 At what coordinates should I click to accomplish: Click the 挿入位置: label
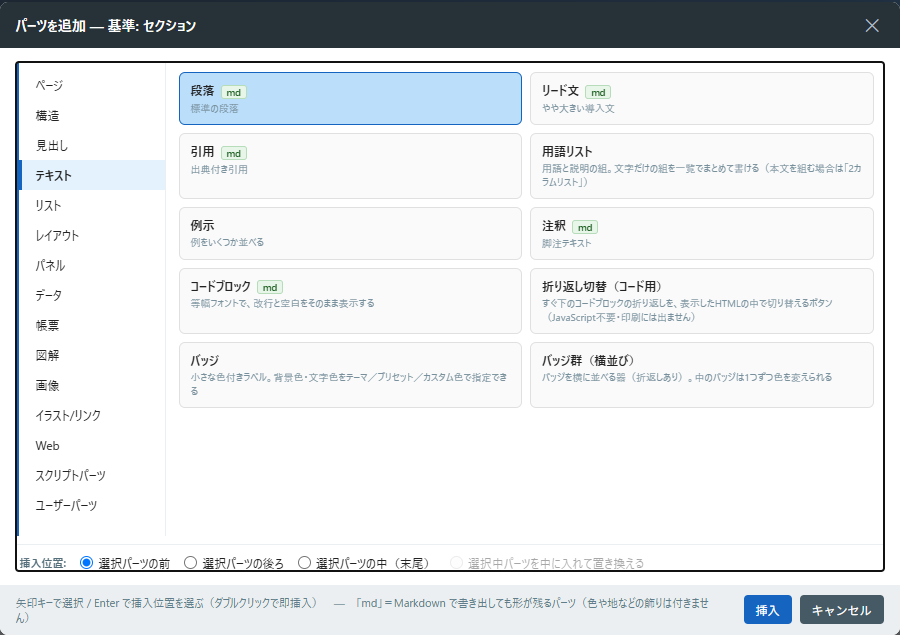point(43,563)
